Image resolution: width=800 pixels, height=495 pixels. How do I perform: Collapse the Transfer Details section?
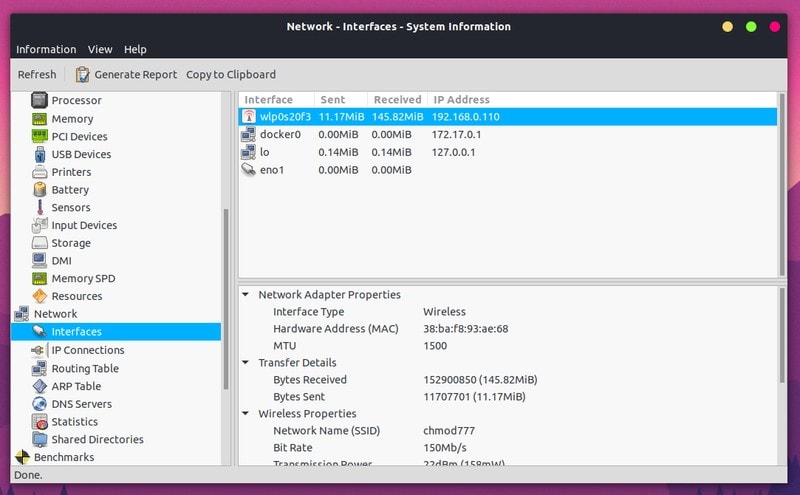point(245,362)
